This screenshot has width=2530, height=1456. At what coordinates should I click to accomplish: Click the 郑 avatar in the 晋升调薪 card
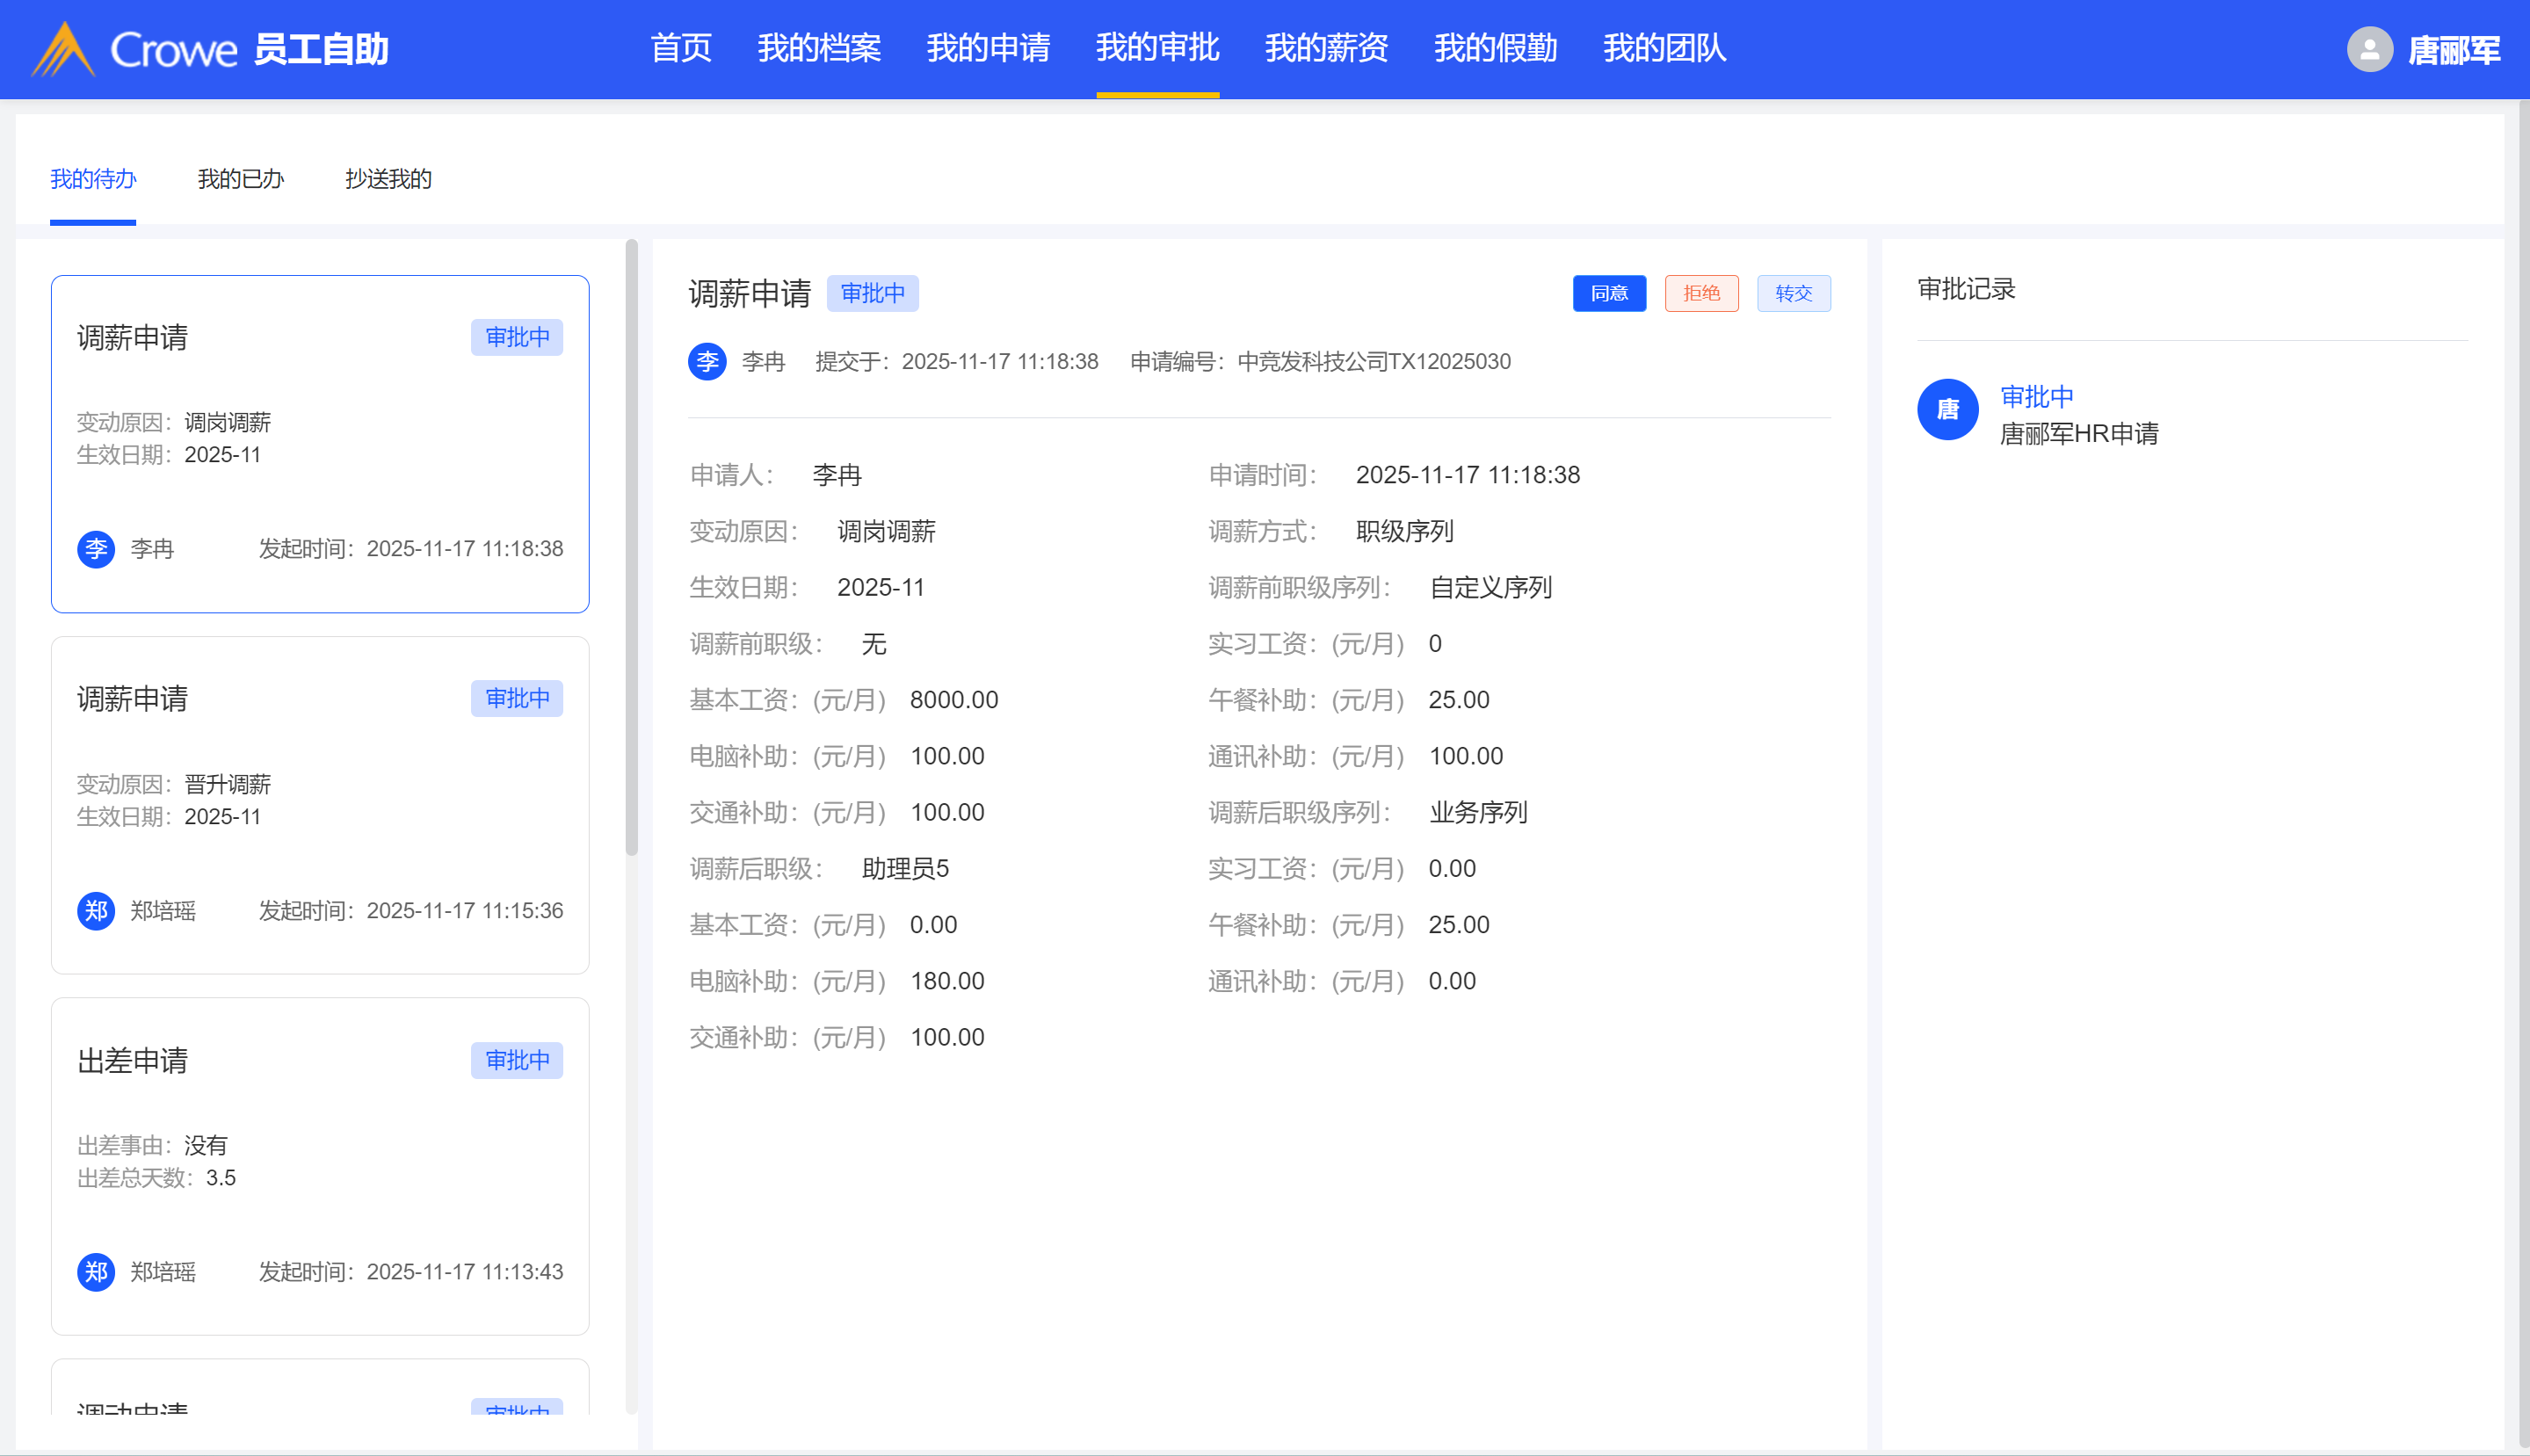point(96,911)
